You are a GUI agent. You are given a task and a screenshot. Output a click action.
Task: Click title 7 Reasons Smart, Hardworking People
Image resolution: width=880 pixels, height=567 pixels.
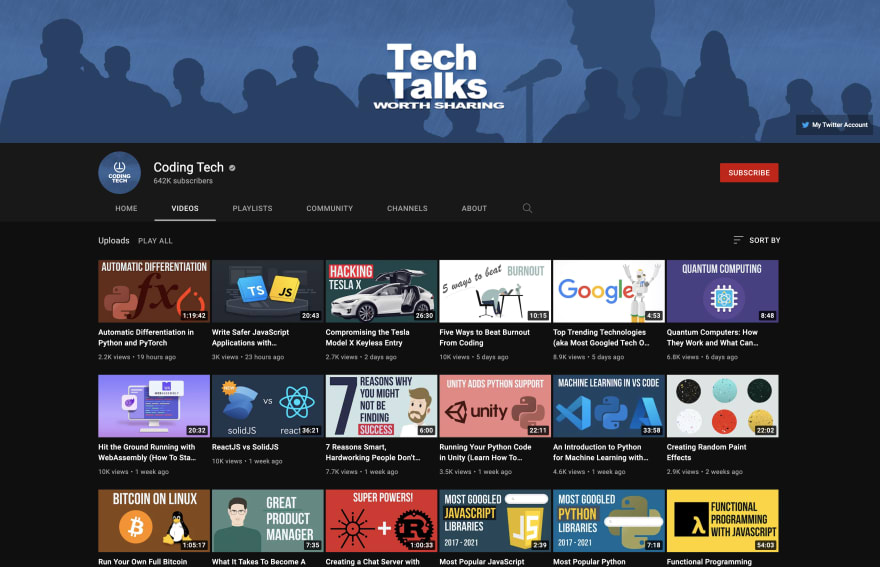(373, 452)
